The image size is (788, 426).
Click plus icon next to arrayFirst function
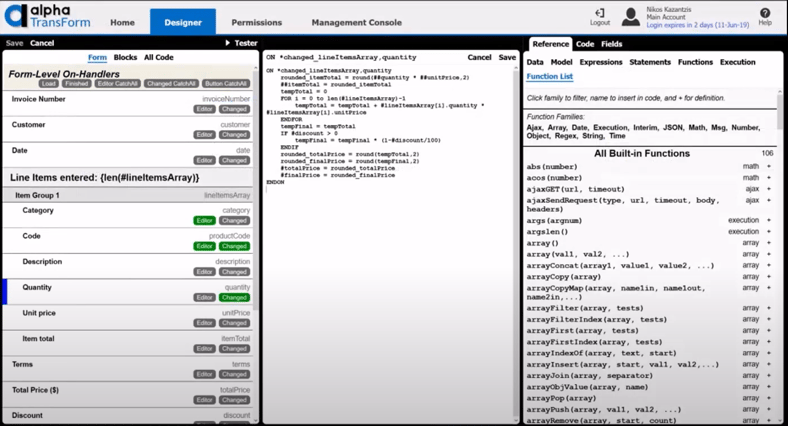768,331
